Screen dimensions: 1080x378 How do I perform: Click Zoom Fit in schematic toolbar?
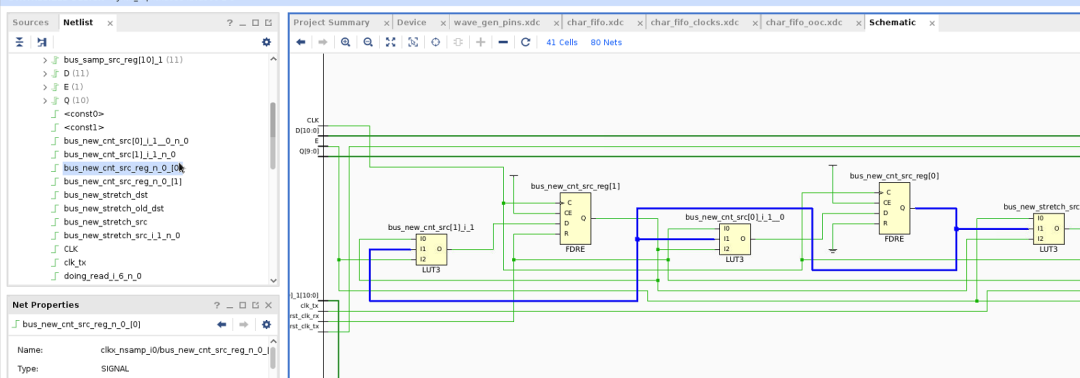pyautogui.click(x=391, y=42)
